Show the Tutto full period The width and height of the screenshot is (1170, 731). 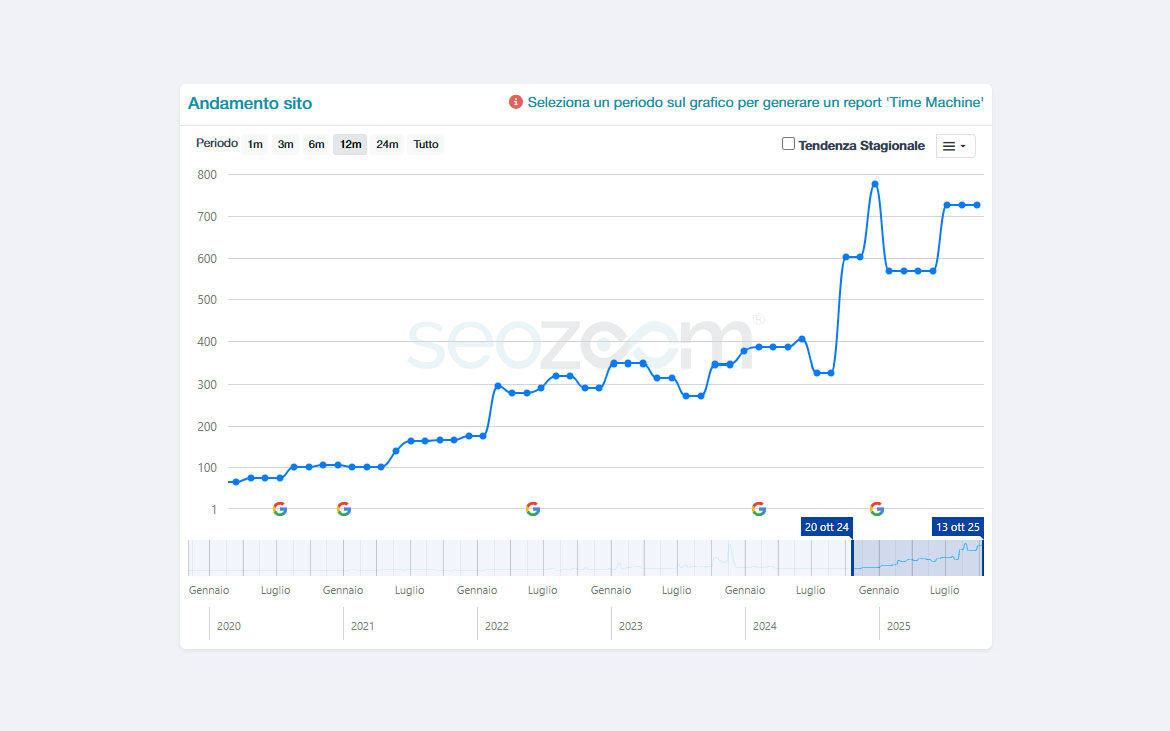426,145
